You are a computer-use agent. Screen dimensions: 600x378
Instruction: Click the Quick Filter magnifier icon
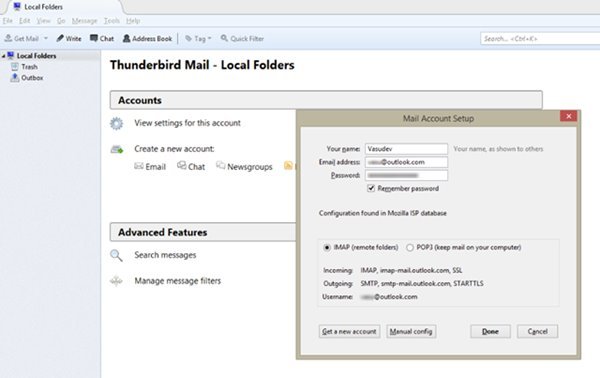coord(224,38)
